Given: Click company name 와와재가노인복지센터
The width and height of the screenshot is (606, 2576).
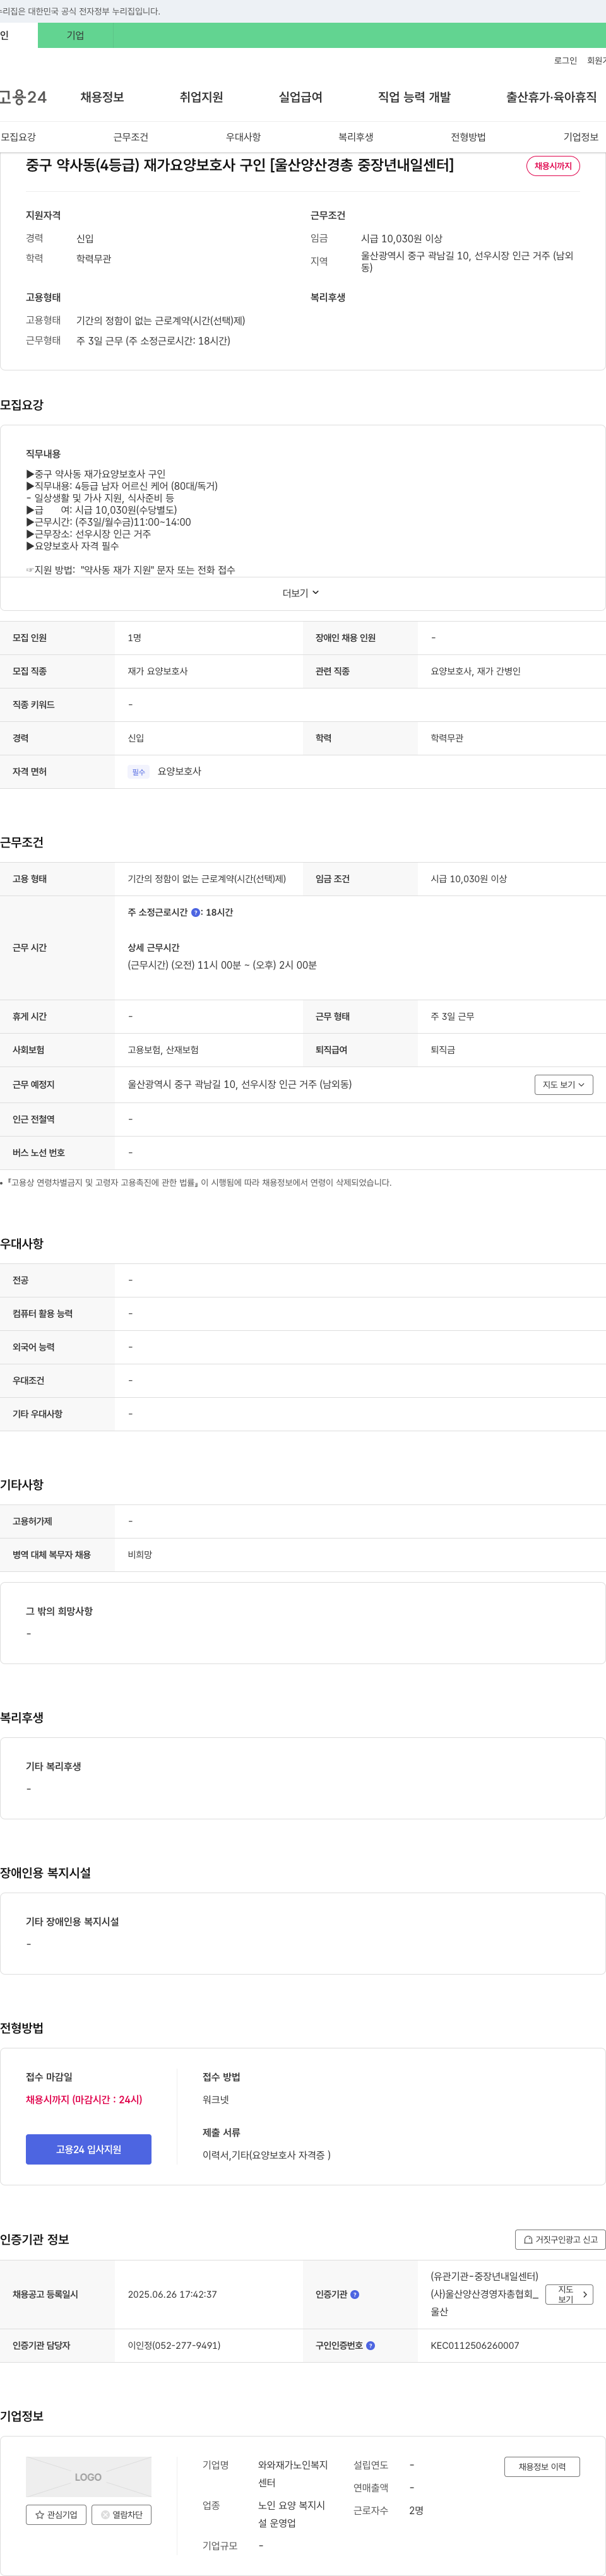Looking at the screenshot, I should point(292,2474).
